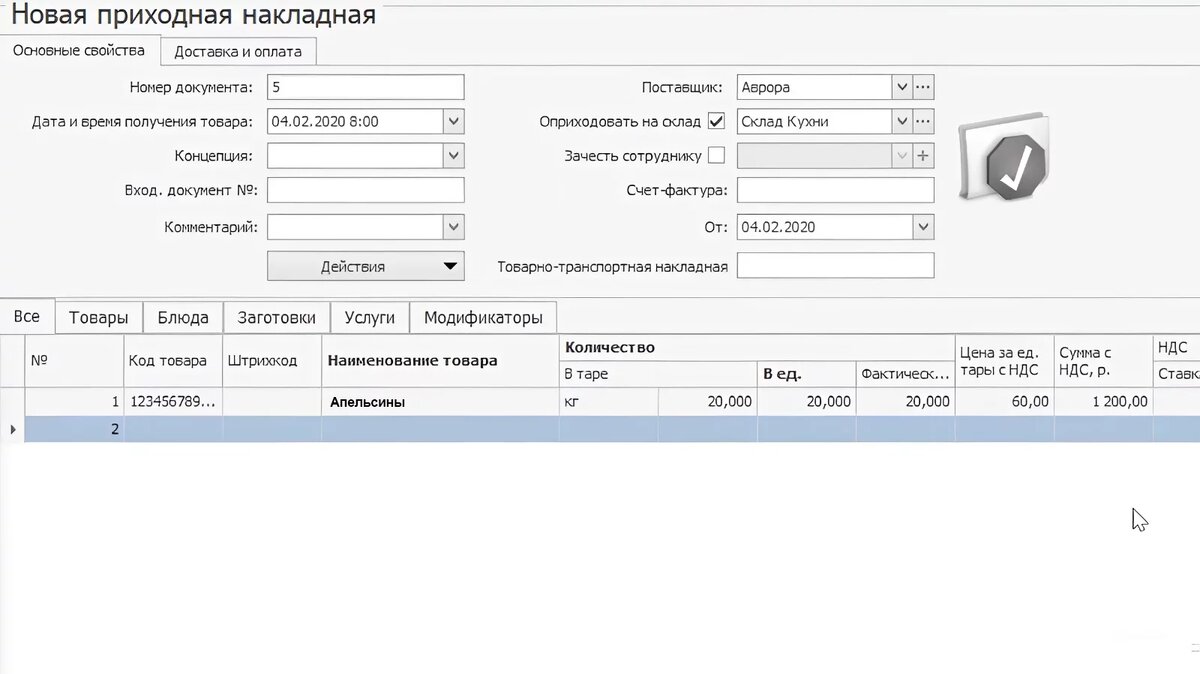Select the Товары tab
Image resolution: width=1200 pixels, height=674 pixels.
click(98, 316)
